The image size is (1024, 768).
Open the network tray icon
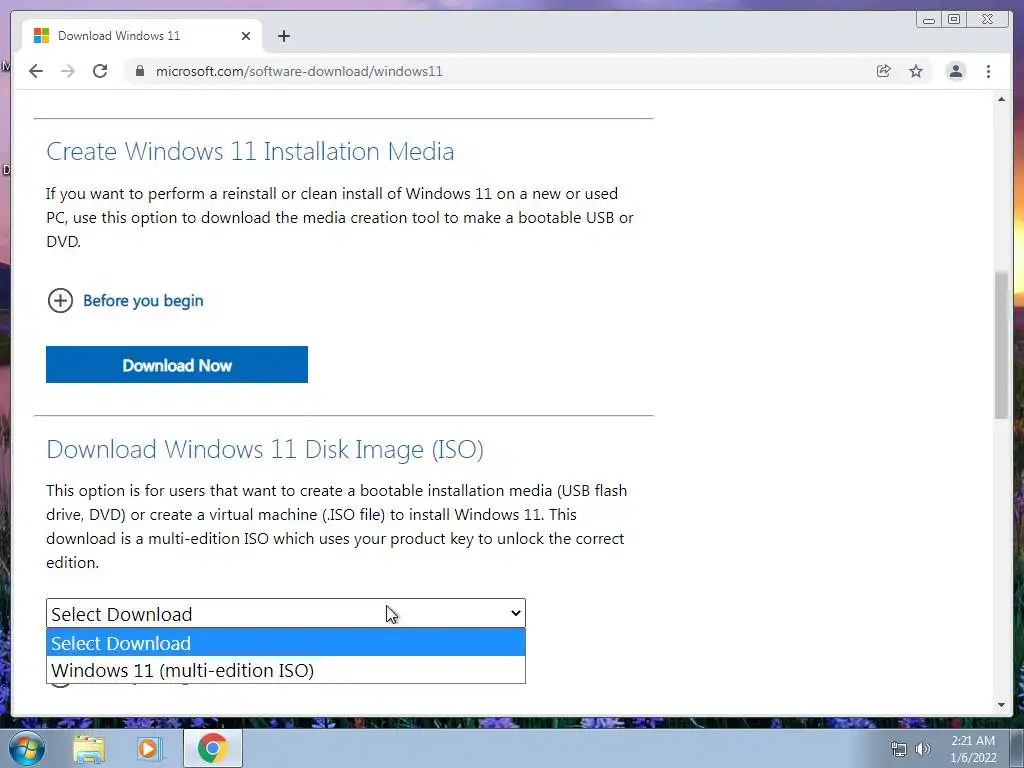point(899,749)
